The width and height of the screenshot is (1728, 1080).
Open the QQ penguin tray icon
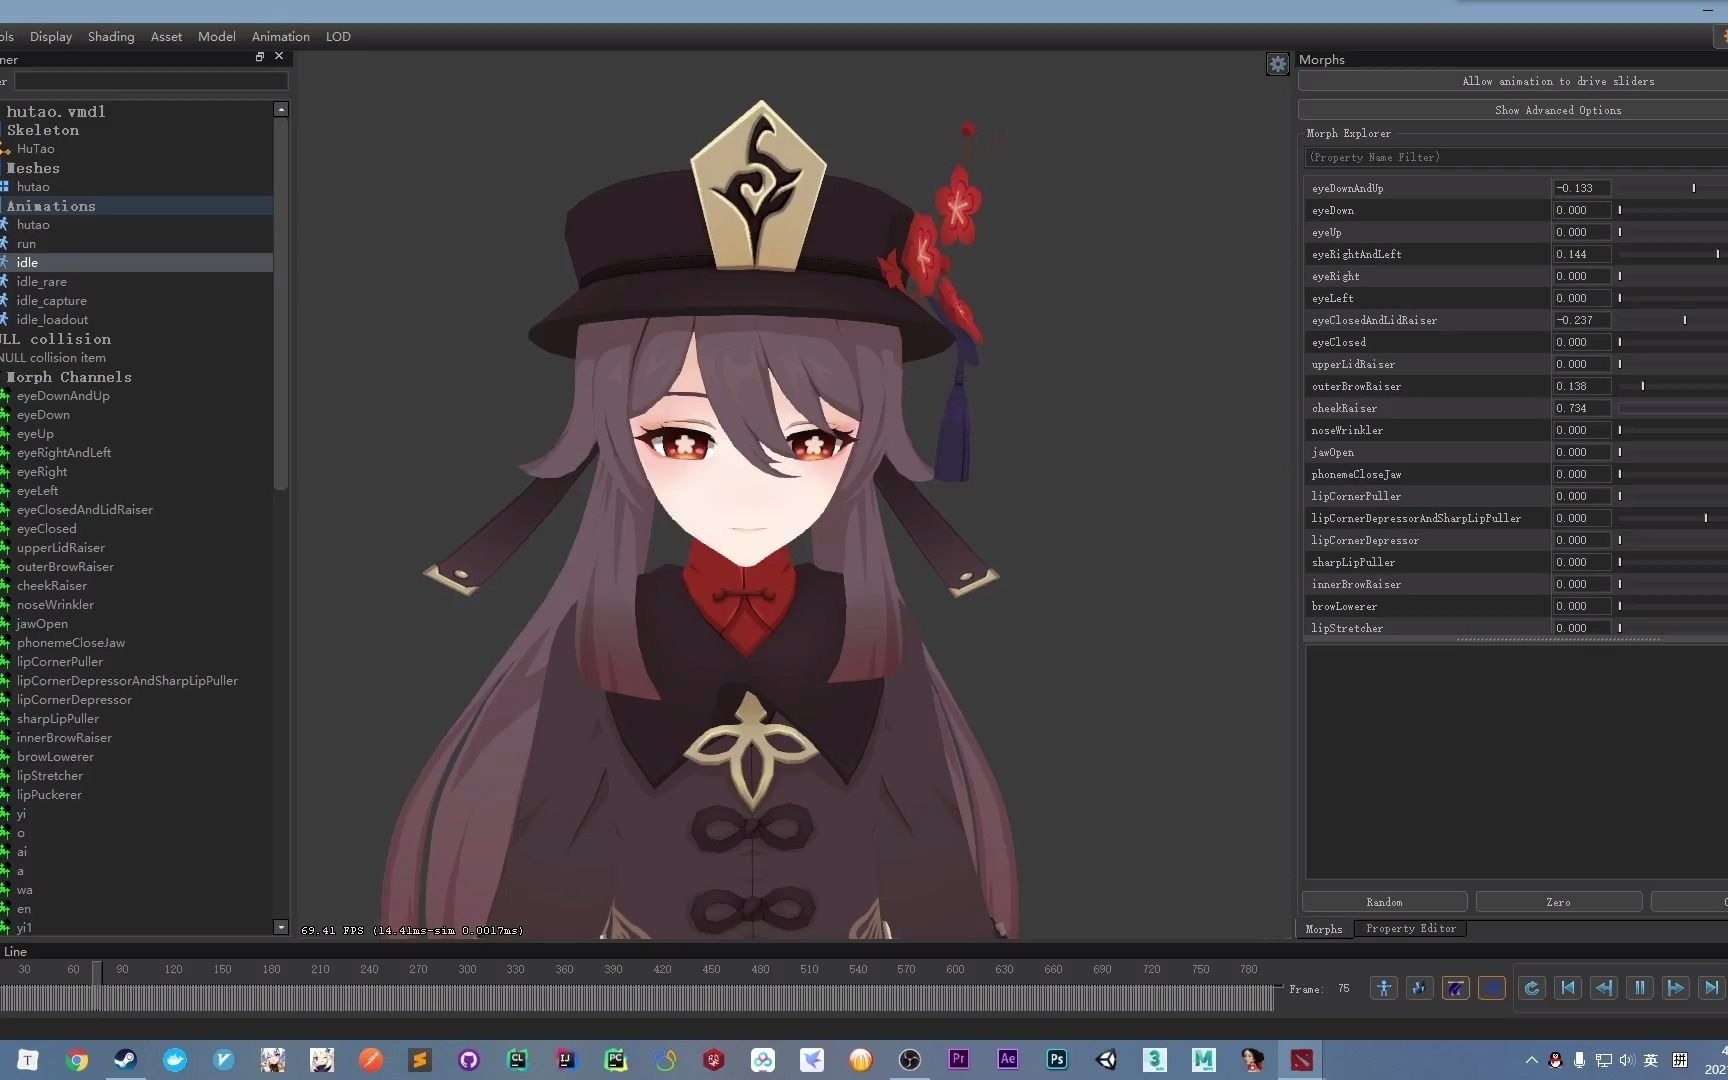click(1555, 1060)
